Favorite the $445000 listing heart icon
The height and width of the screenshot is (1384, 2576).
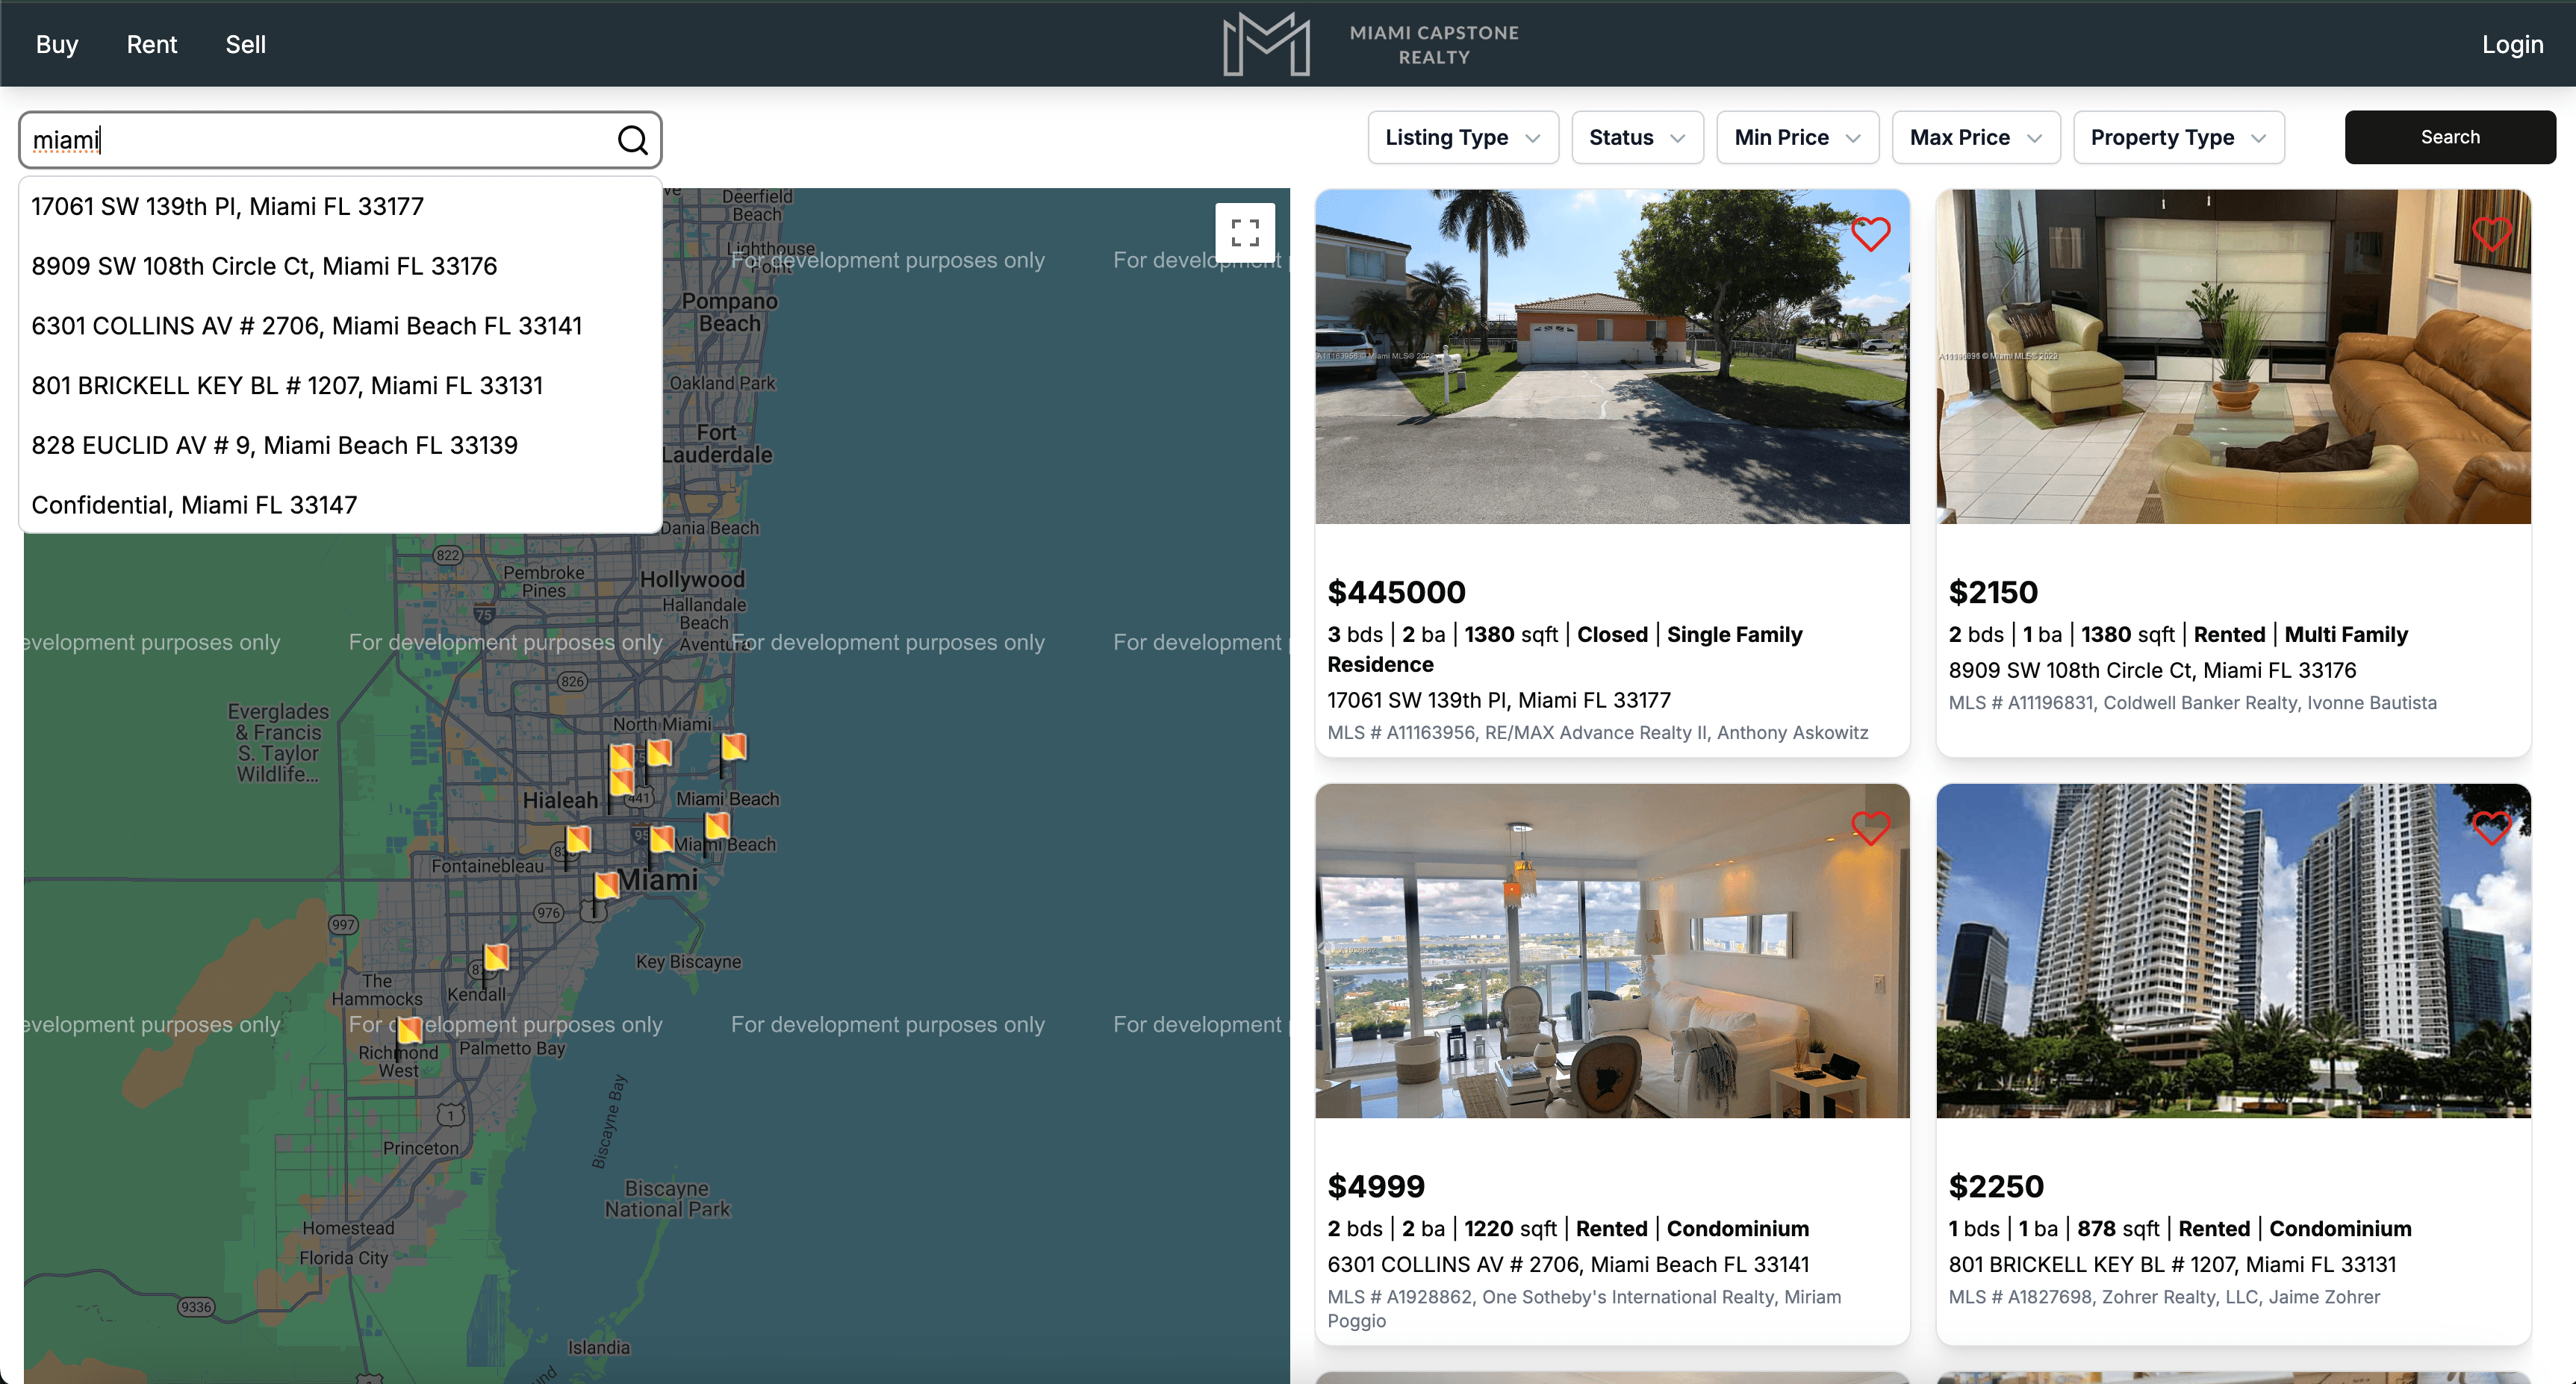click(1870, 234)
